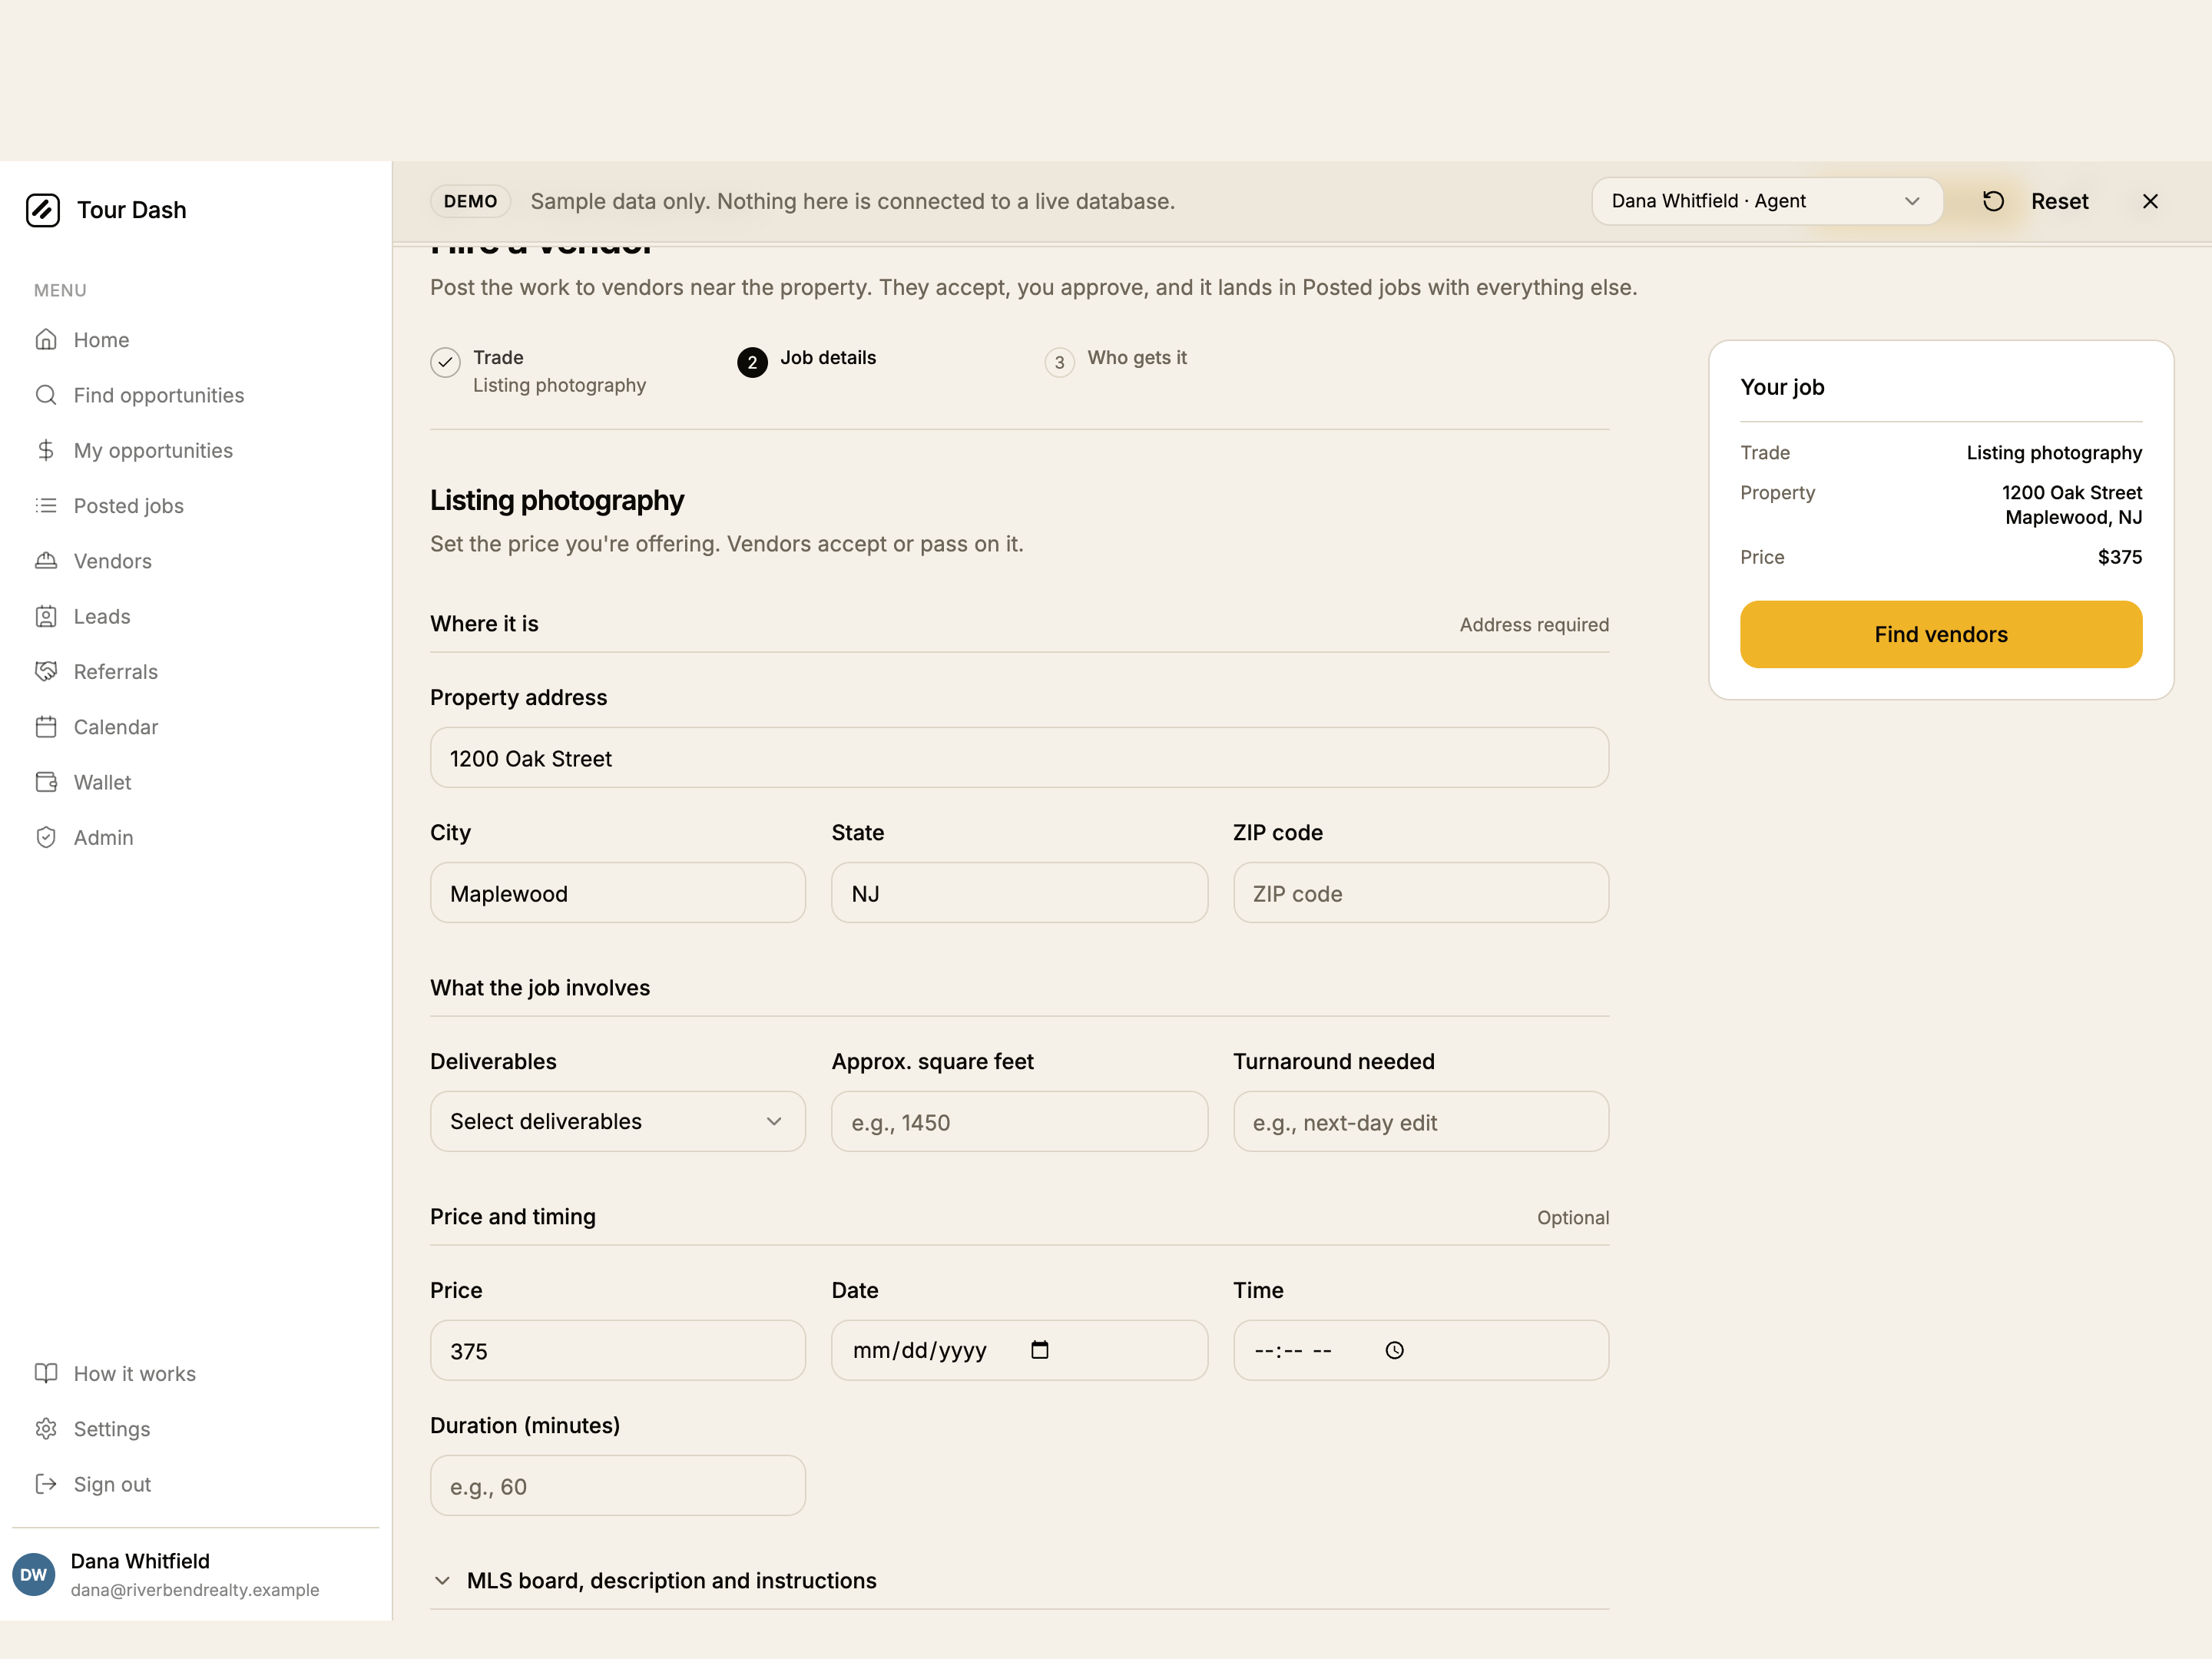The width and height of the screenshot is (2212, 1659).
Task: Click the Tour Dash logo icon
Action: click(43, 210)
